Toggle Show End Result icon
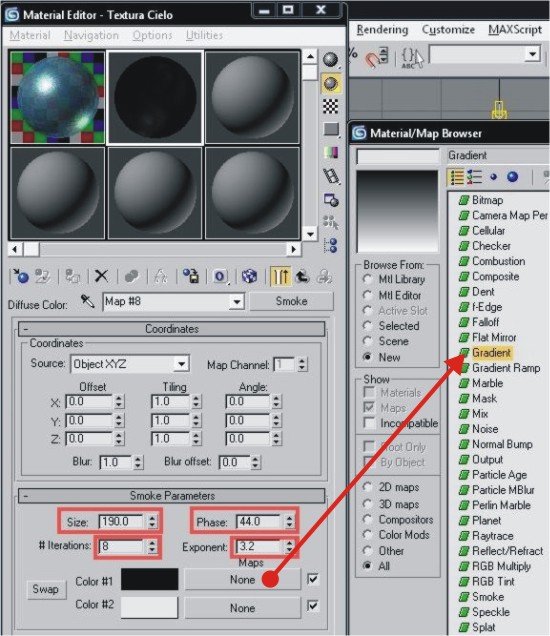550x636 pixels. [280, 276]
